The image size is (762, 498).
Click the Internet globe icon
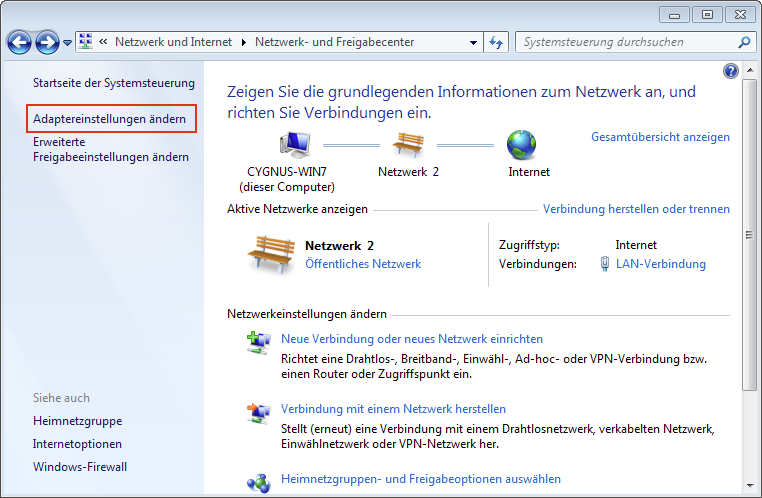coord(521,145)
